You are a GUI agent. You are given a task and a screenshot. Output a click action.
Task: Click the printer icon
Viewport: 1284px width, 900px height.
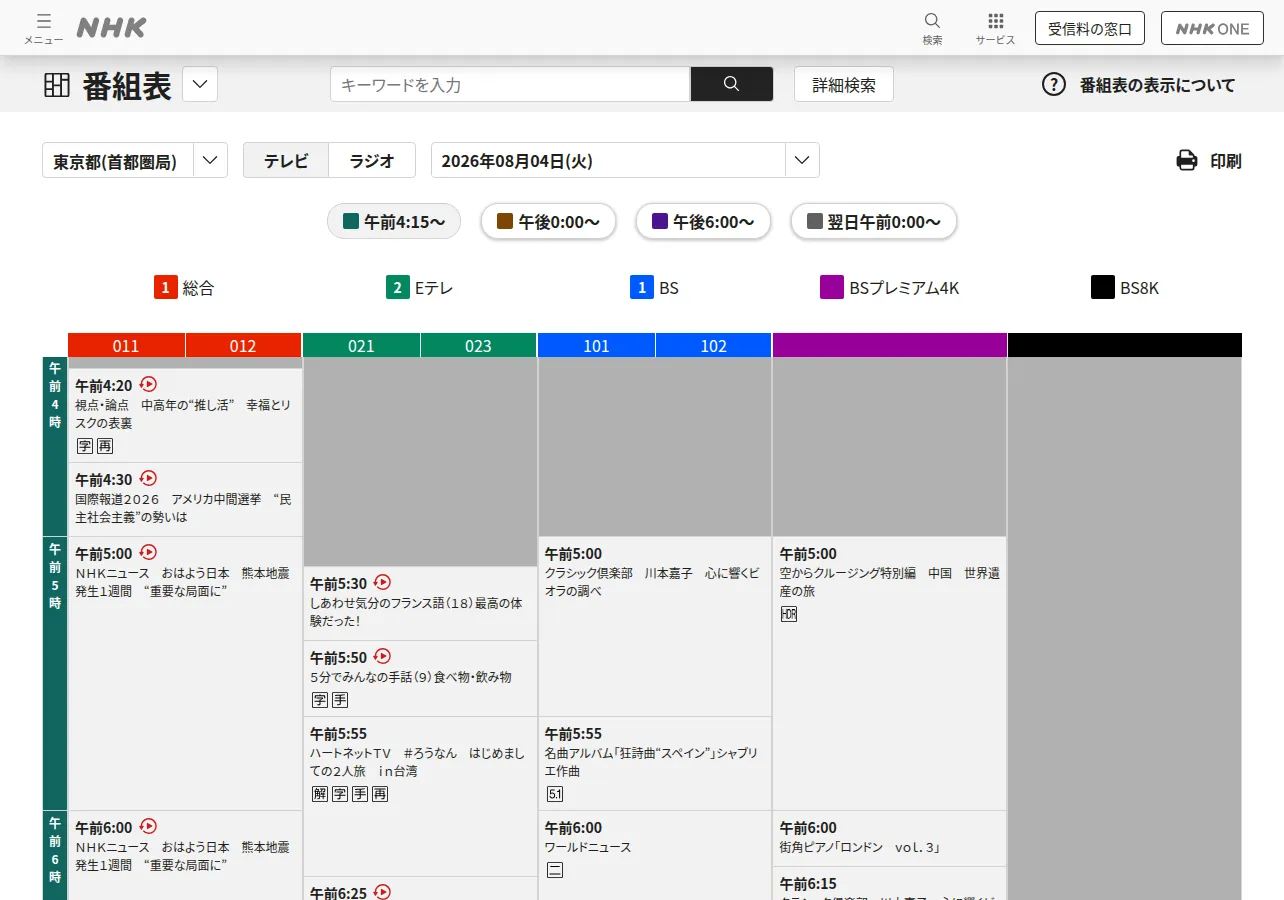[x=1187, y=160]
